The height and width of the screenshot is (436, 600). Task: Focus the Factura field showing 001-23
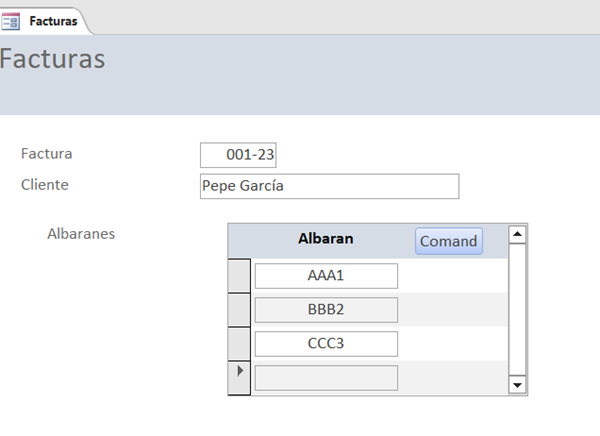pos(238,155)
